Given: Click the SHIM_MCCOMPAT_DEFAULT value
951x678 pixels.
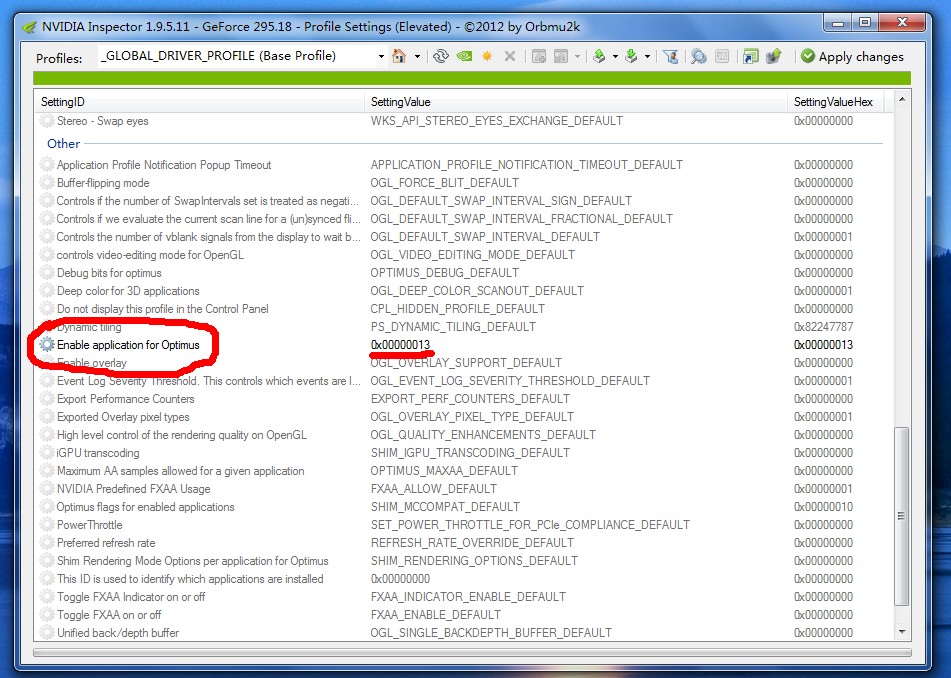Looking at the screenshot, I should click(x=445, y=506).
